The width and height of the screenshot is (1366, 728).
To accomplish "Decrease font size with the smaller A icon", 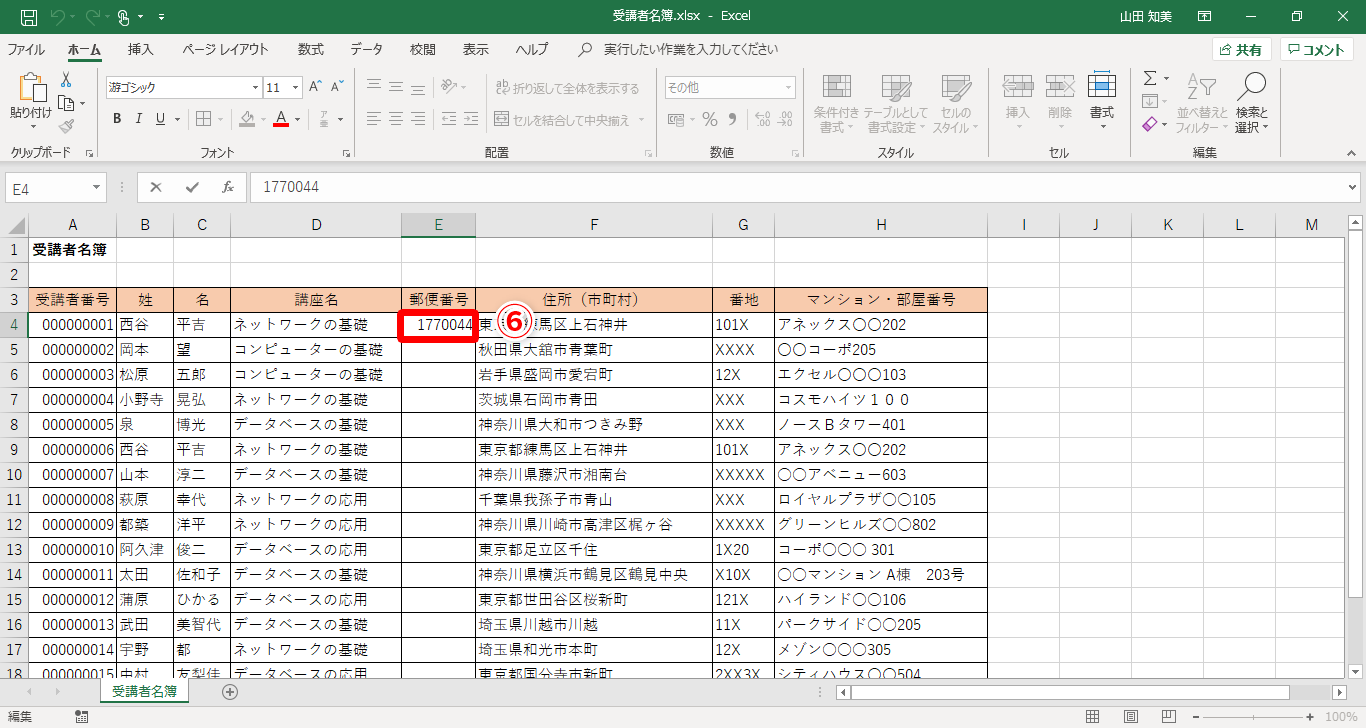I will [x=338, y=87].
